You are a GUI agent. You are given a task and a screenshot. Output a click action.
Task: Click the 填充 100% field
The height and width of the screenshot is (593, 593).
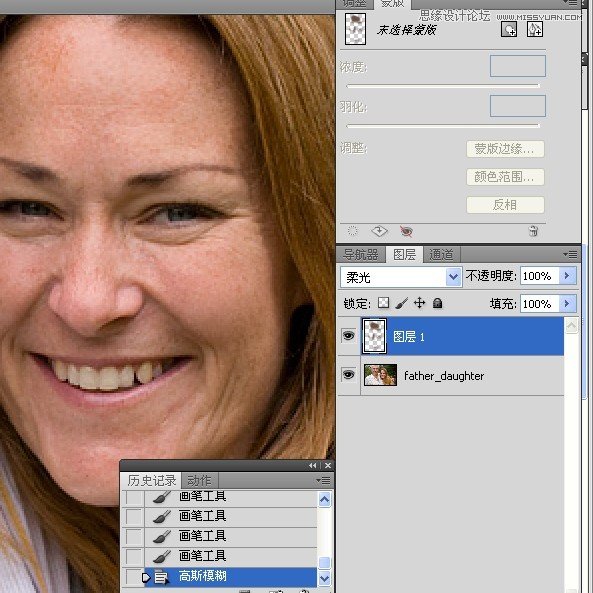pyautogui.click(x=540, y=304)
